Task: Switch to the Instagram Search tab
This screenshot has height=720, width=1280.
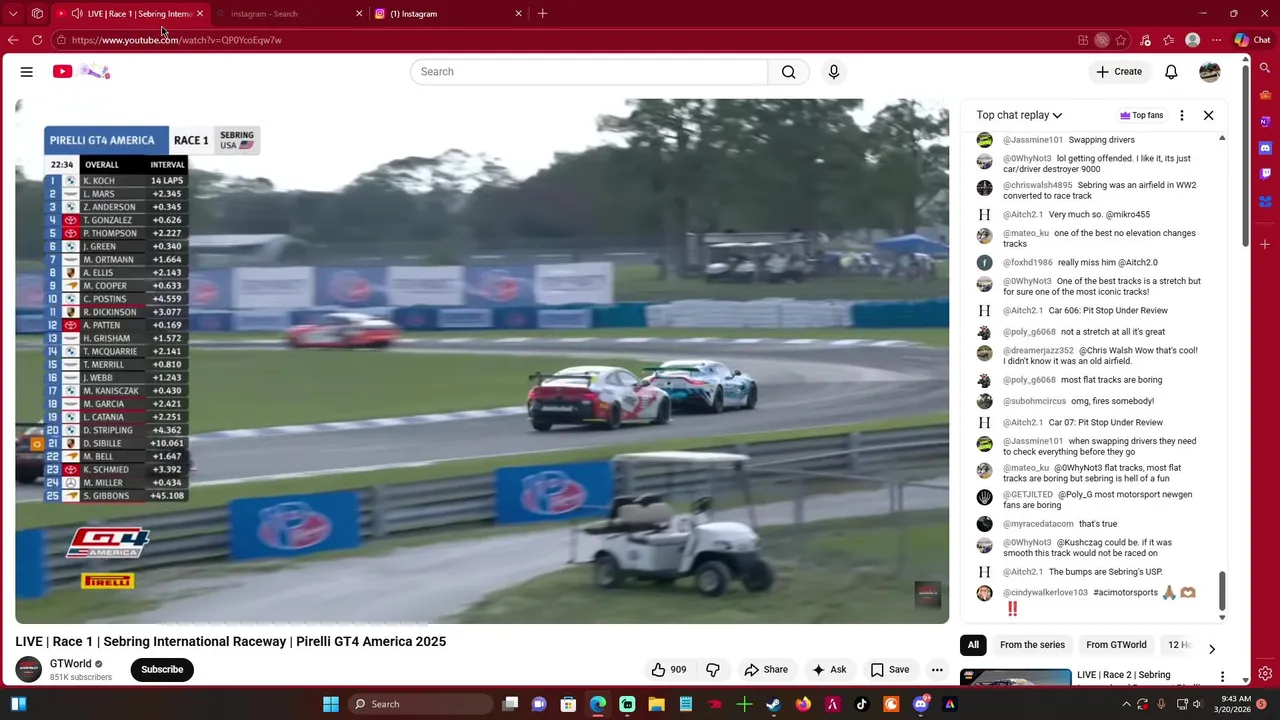Action: [x=290, y=14]
